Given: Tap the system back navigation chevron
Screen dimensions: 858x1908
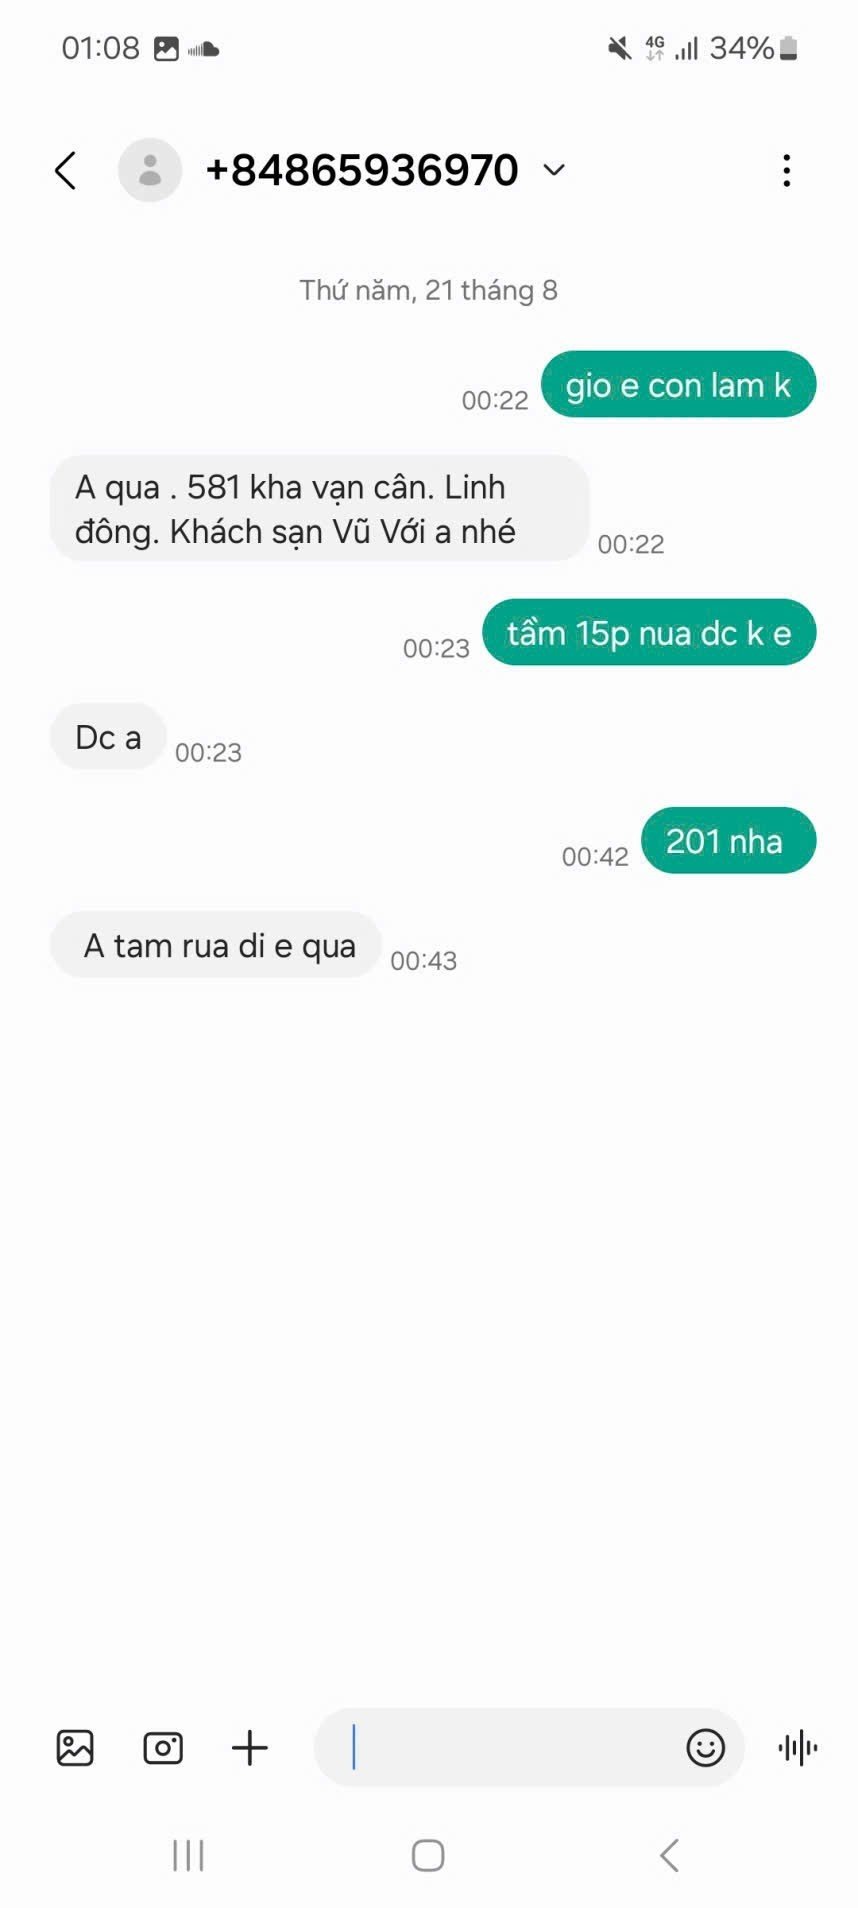Looking at the screenshot, I should coord(669,1855).
